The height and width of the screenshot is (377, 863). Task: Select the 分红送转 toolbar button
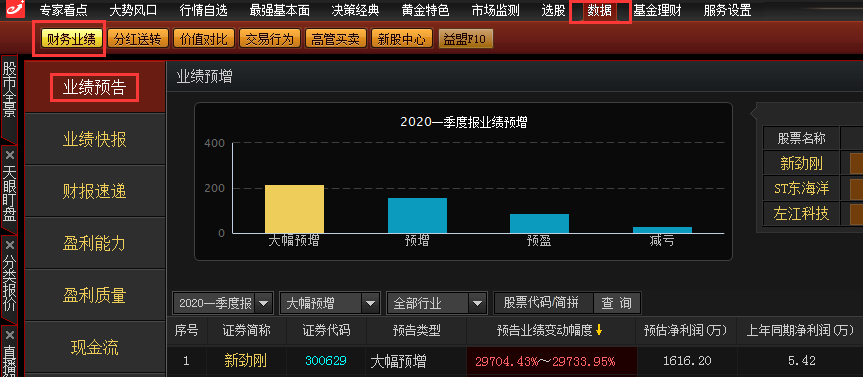(x=138, y=39)
